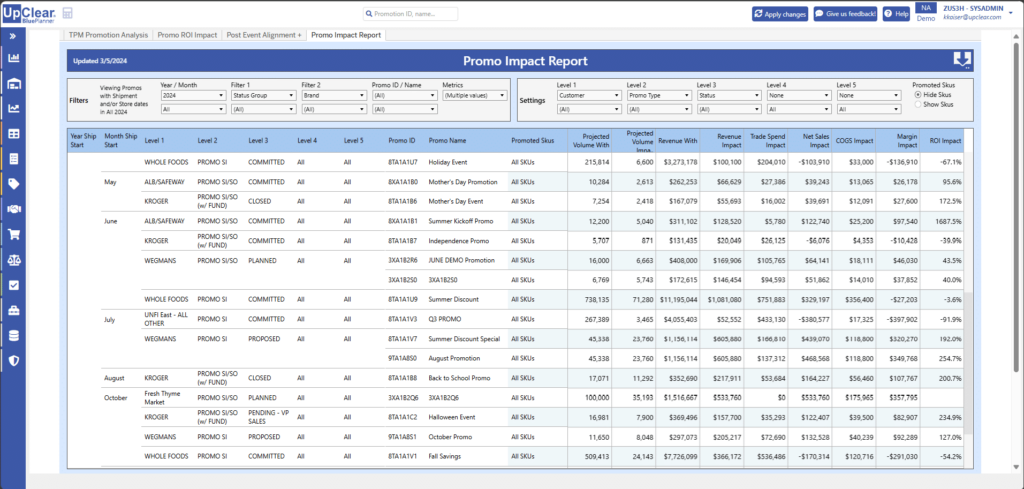Expand the left sidebar with double chevron
The width and height of the screenshot is (1024, 489).
pos(12,36)
